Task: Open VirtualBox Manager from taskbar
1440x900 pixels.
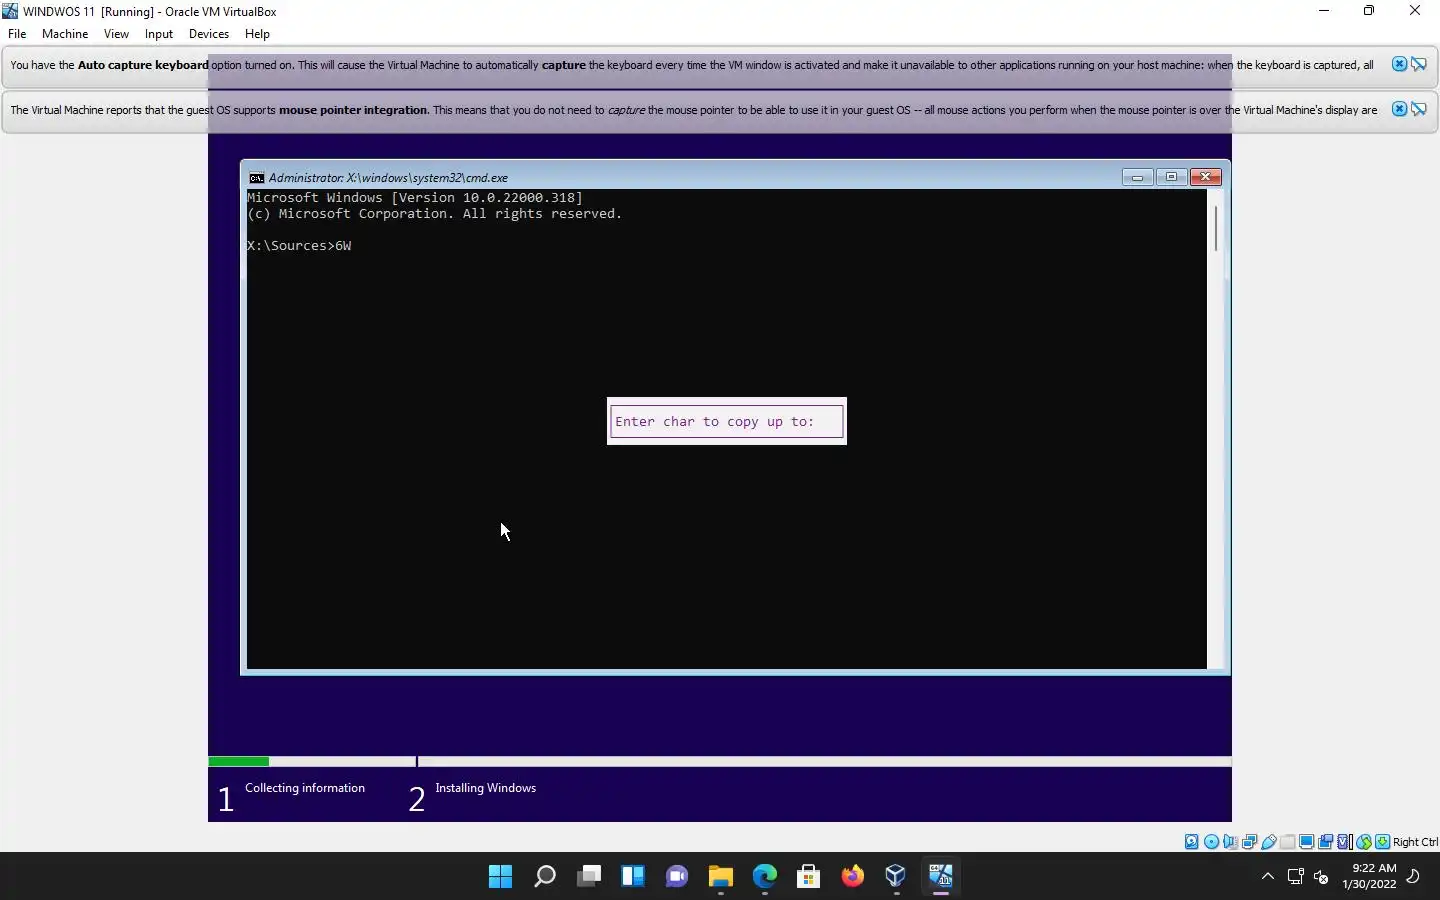Action: (896, 877)
